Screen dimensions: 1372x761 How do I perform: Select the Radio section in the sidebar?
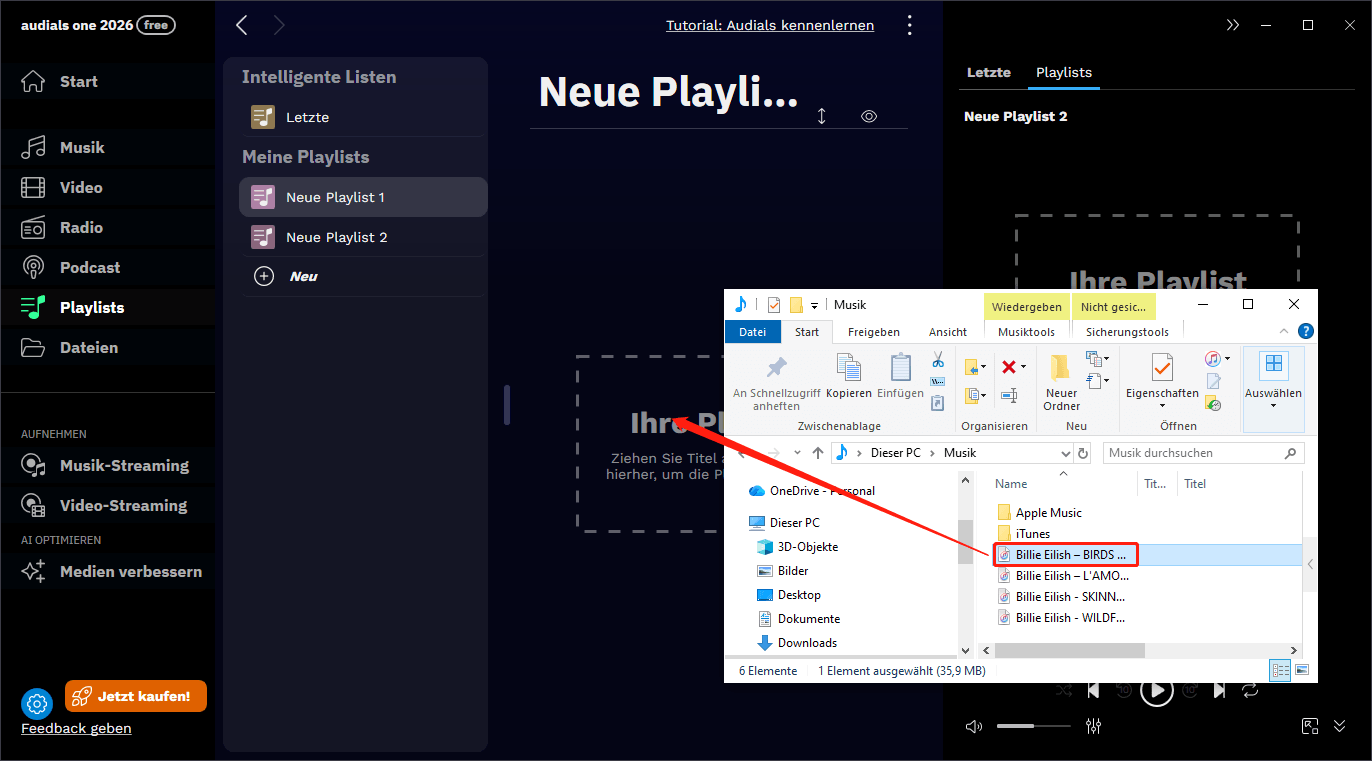pyautogui.click(x=82, y=227)
